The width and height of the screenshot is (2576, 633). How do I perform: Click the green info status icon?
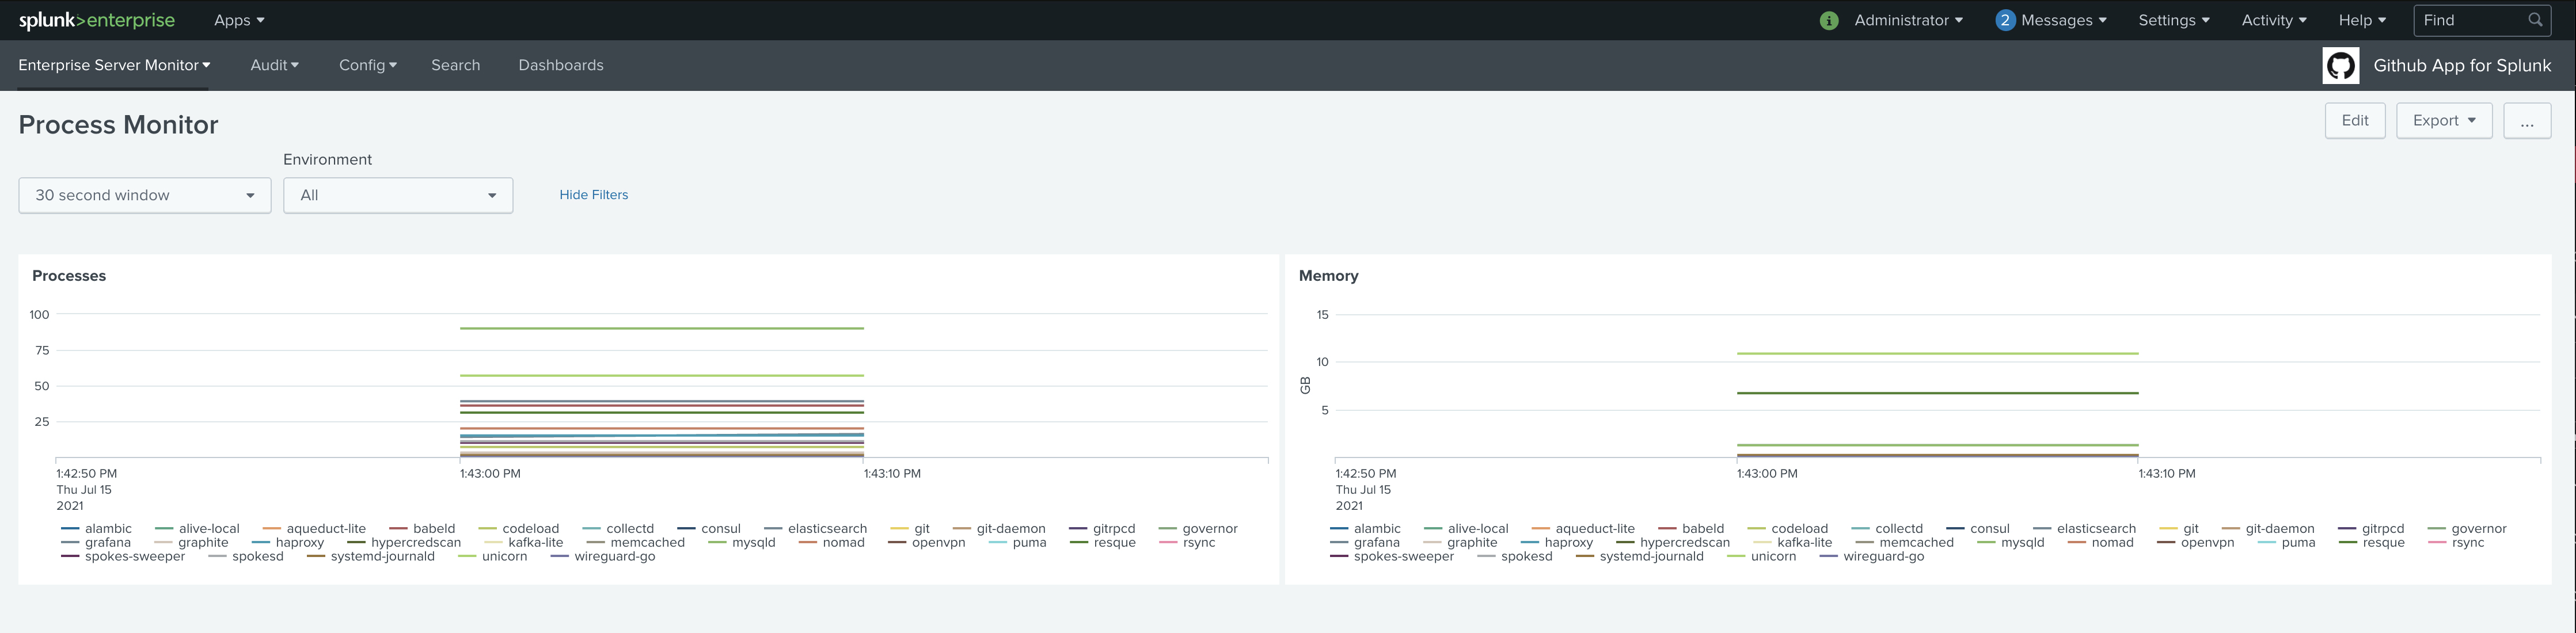pyautogui.click(x=1829, y=20)
